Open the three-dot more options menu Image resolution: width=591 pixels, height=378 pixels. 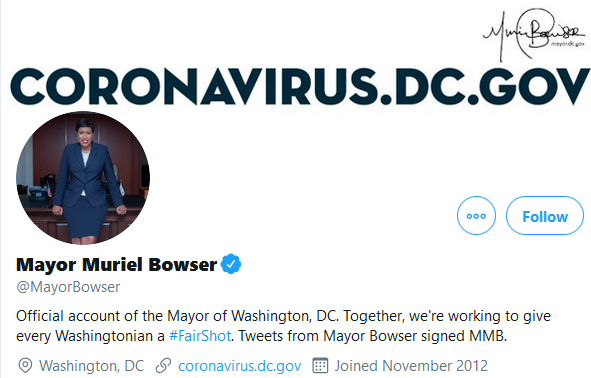(x=476, y=216)
